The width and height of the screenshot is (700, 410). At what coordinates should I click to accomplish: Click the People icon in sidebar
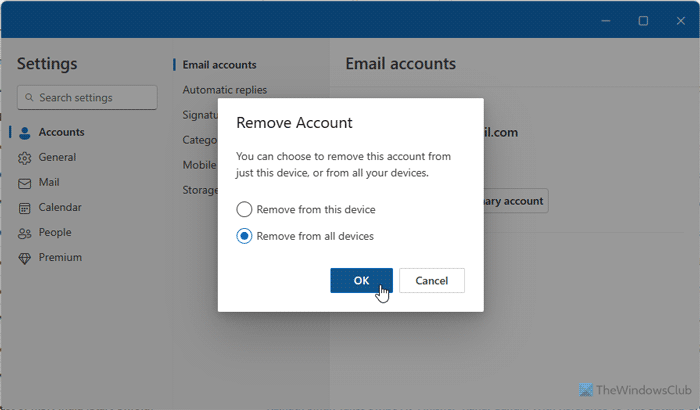(25, 232)
